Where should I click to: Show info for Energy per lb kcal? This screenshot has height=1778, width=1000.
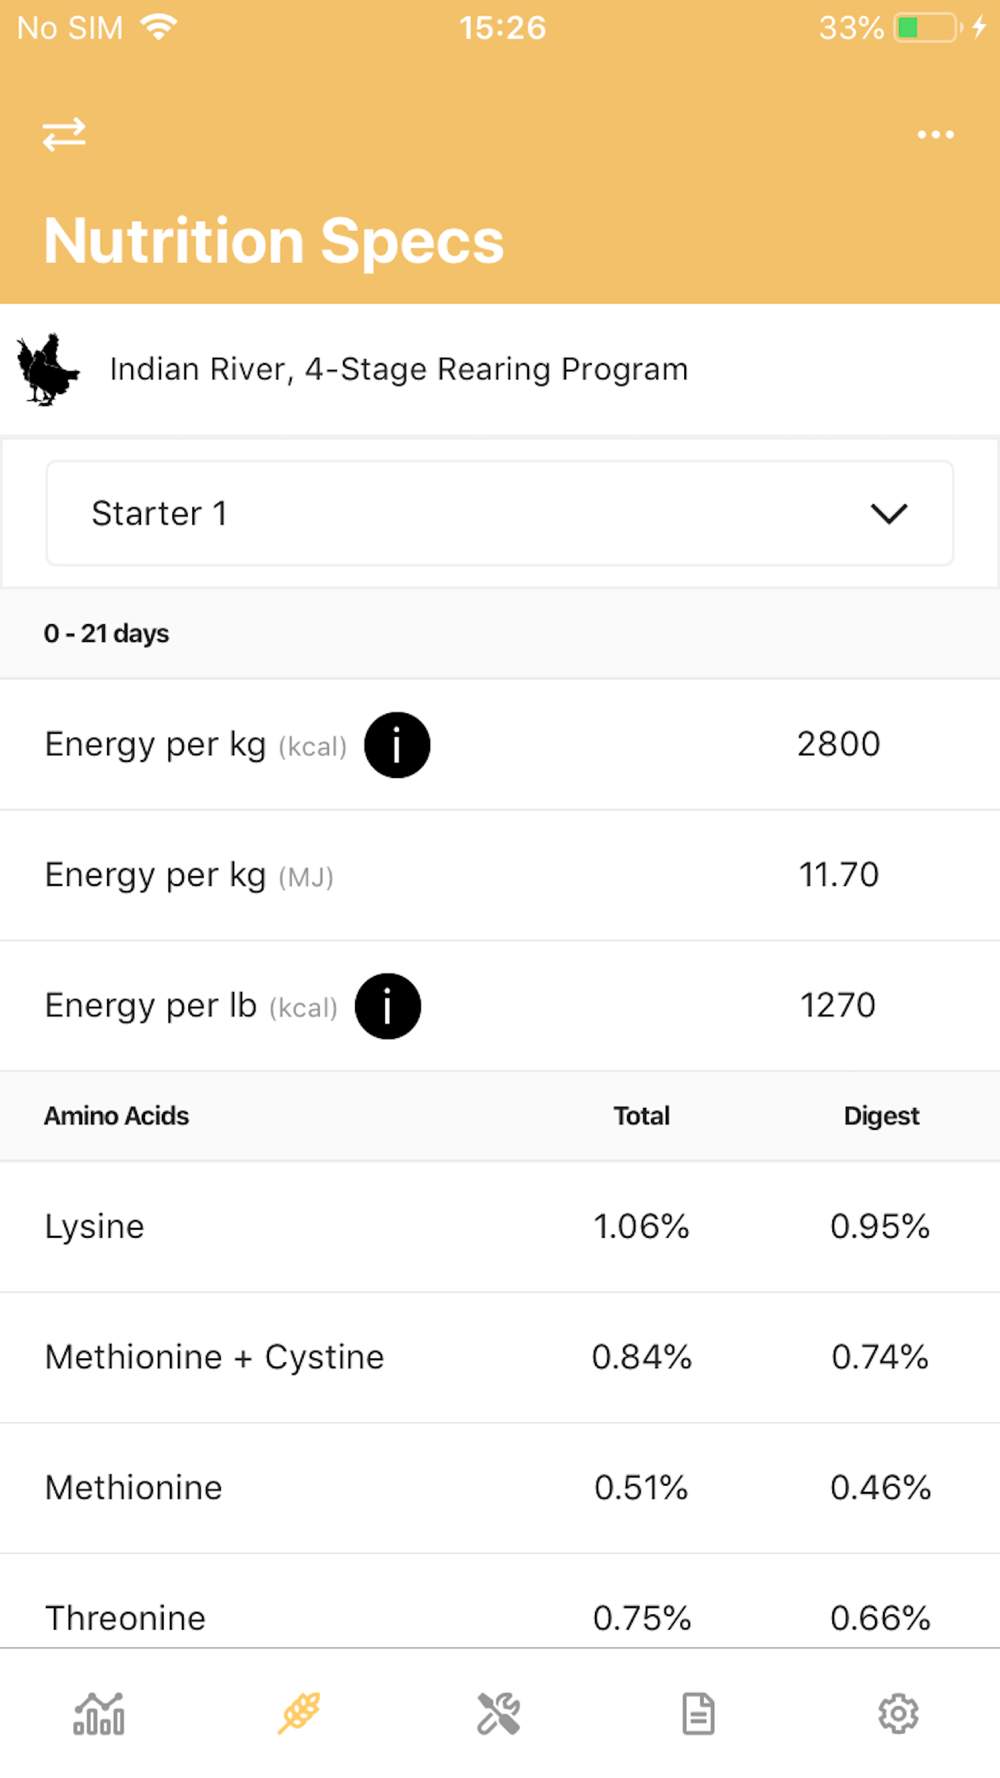[x=388, y=1006]
